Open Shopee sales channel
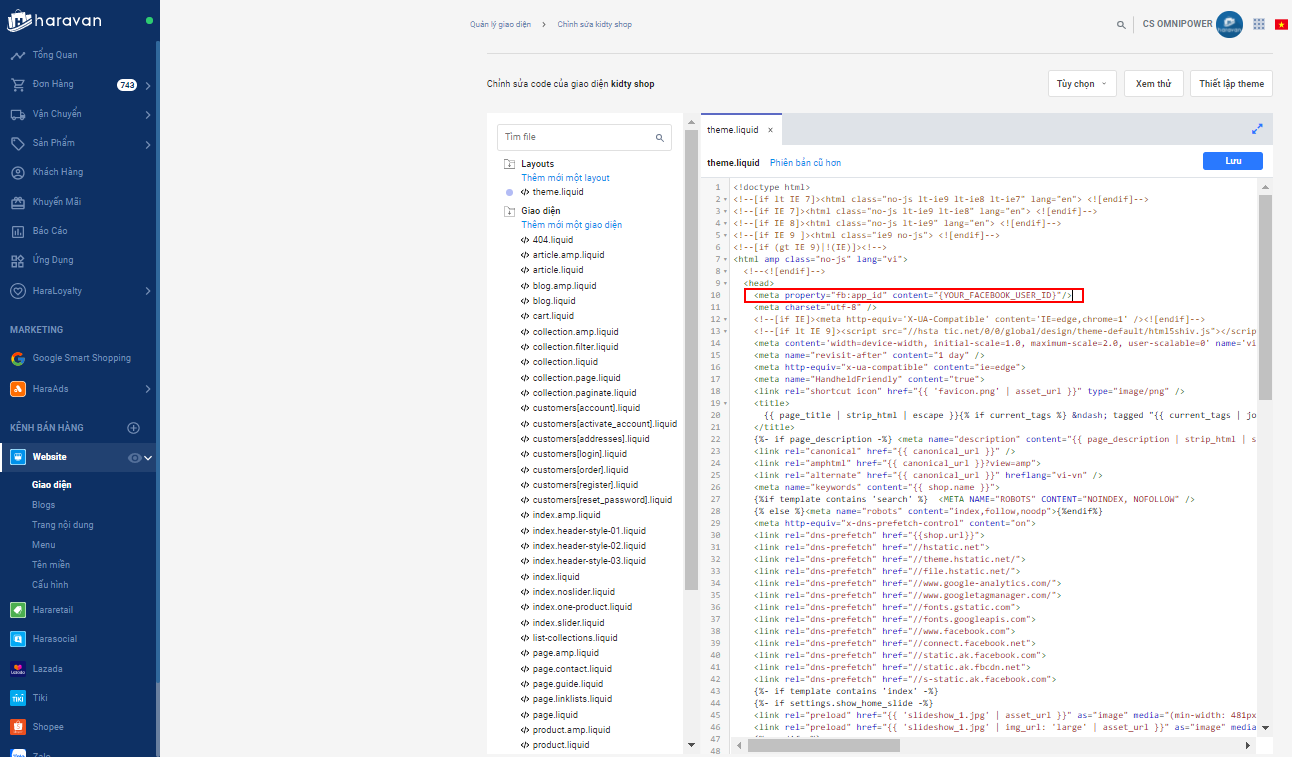1292x757 pixels. (47, 727)
